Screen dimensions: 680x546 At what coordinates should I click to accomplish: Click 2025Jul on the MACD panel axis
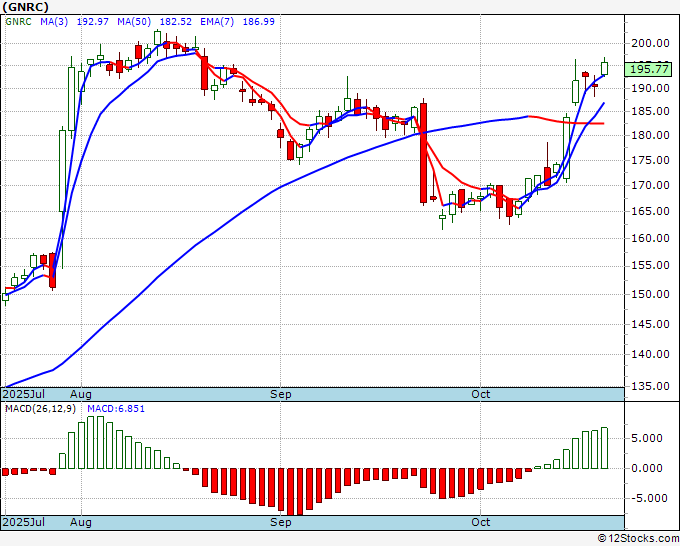pos(23,522)
